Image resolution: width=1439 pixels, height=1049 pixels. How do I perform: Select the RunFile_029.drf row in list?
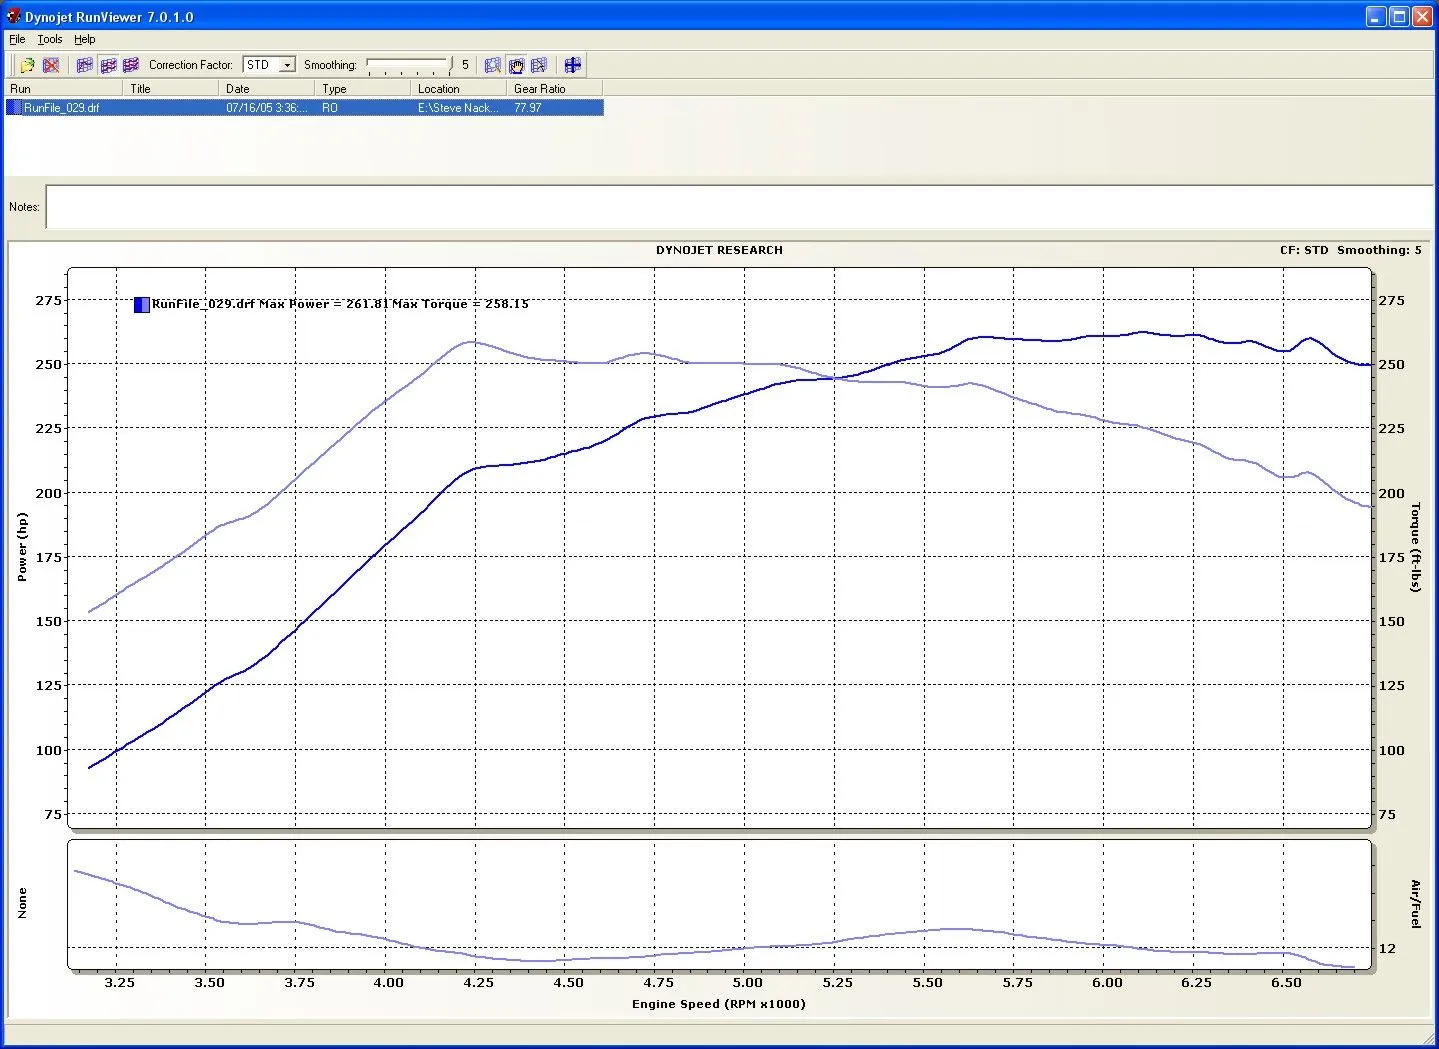62,108
